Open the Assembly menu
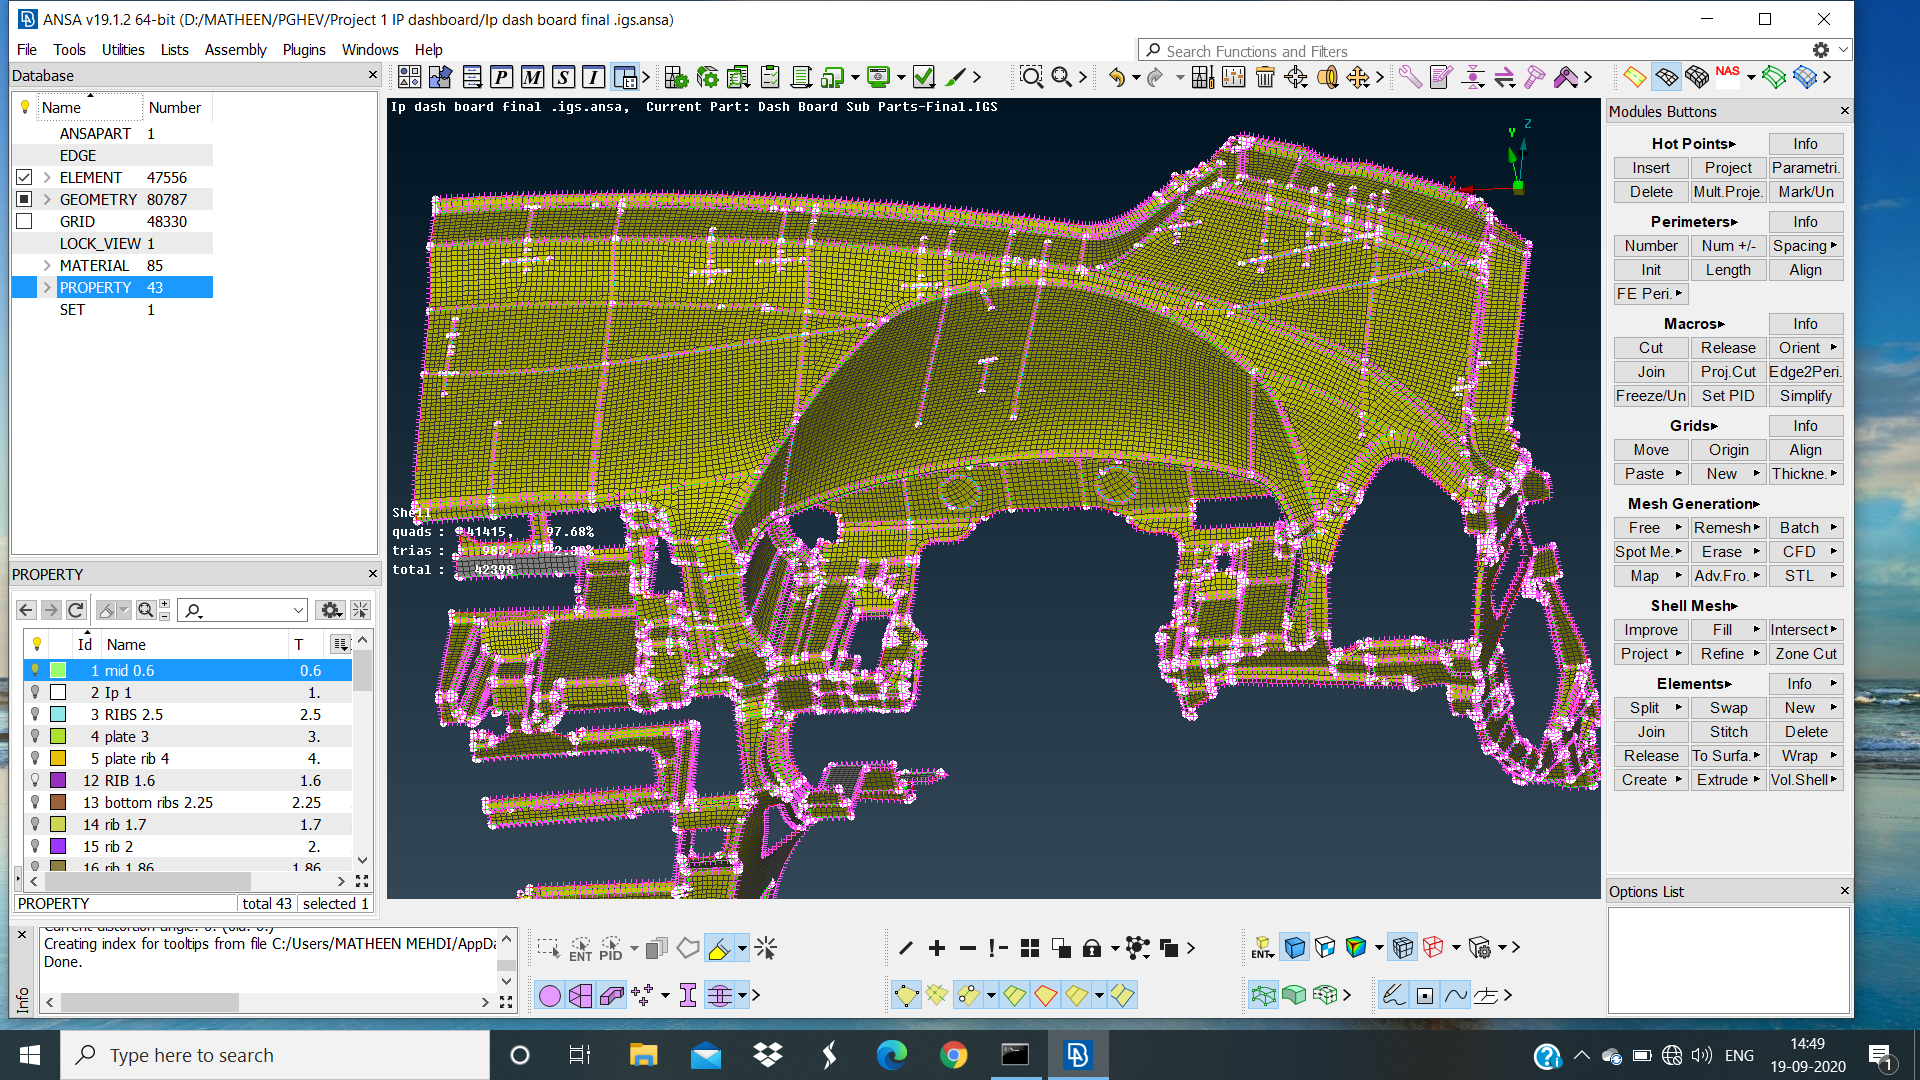Image resolution: width=1920 pixels, height=1080 pixels. pos(236,49)
